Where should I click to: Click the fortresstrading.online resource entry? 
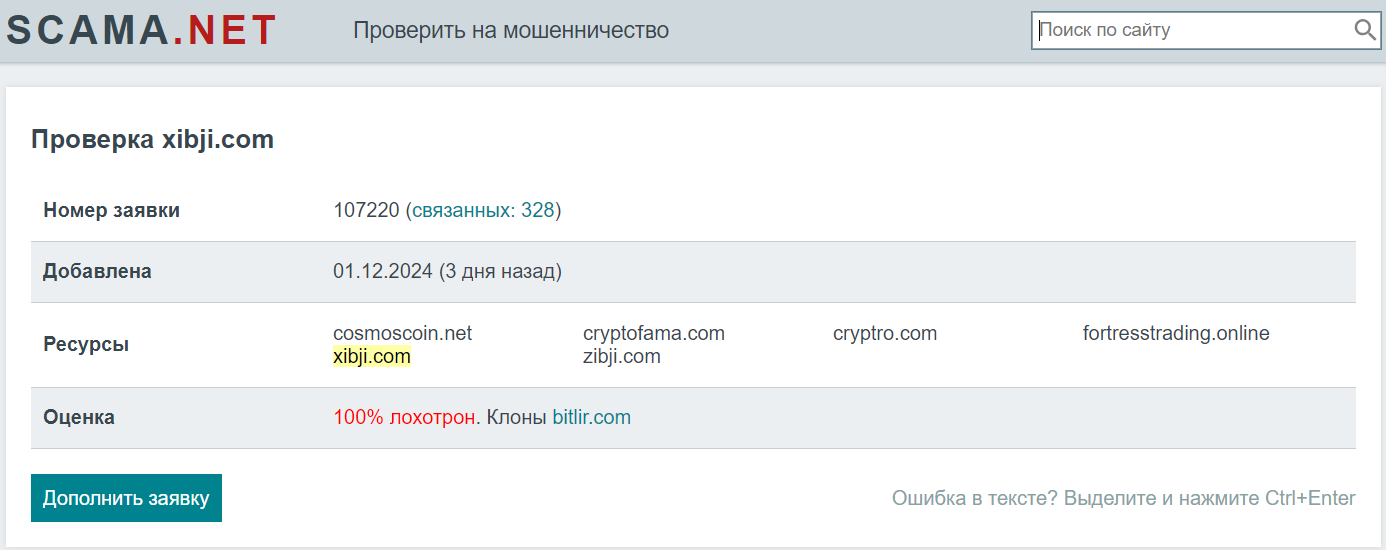point(1175,333)
